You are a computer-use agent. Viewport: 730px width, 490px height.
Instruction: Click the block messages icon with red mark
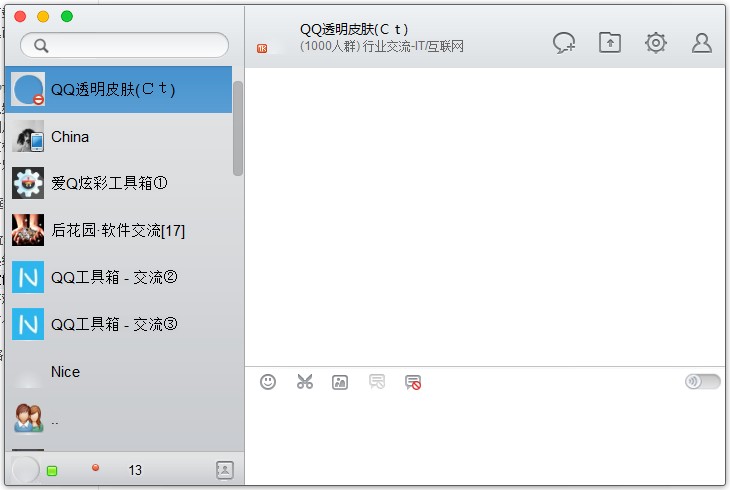coord(413,382)
